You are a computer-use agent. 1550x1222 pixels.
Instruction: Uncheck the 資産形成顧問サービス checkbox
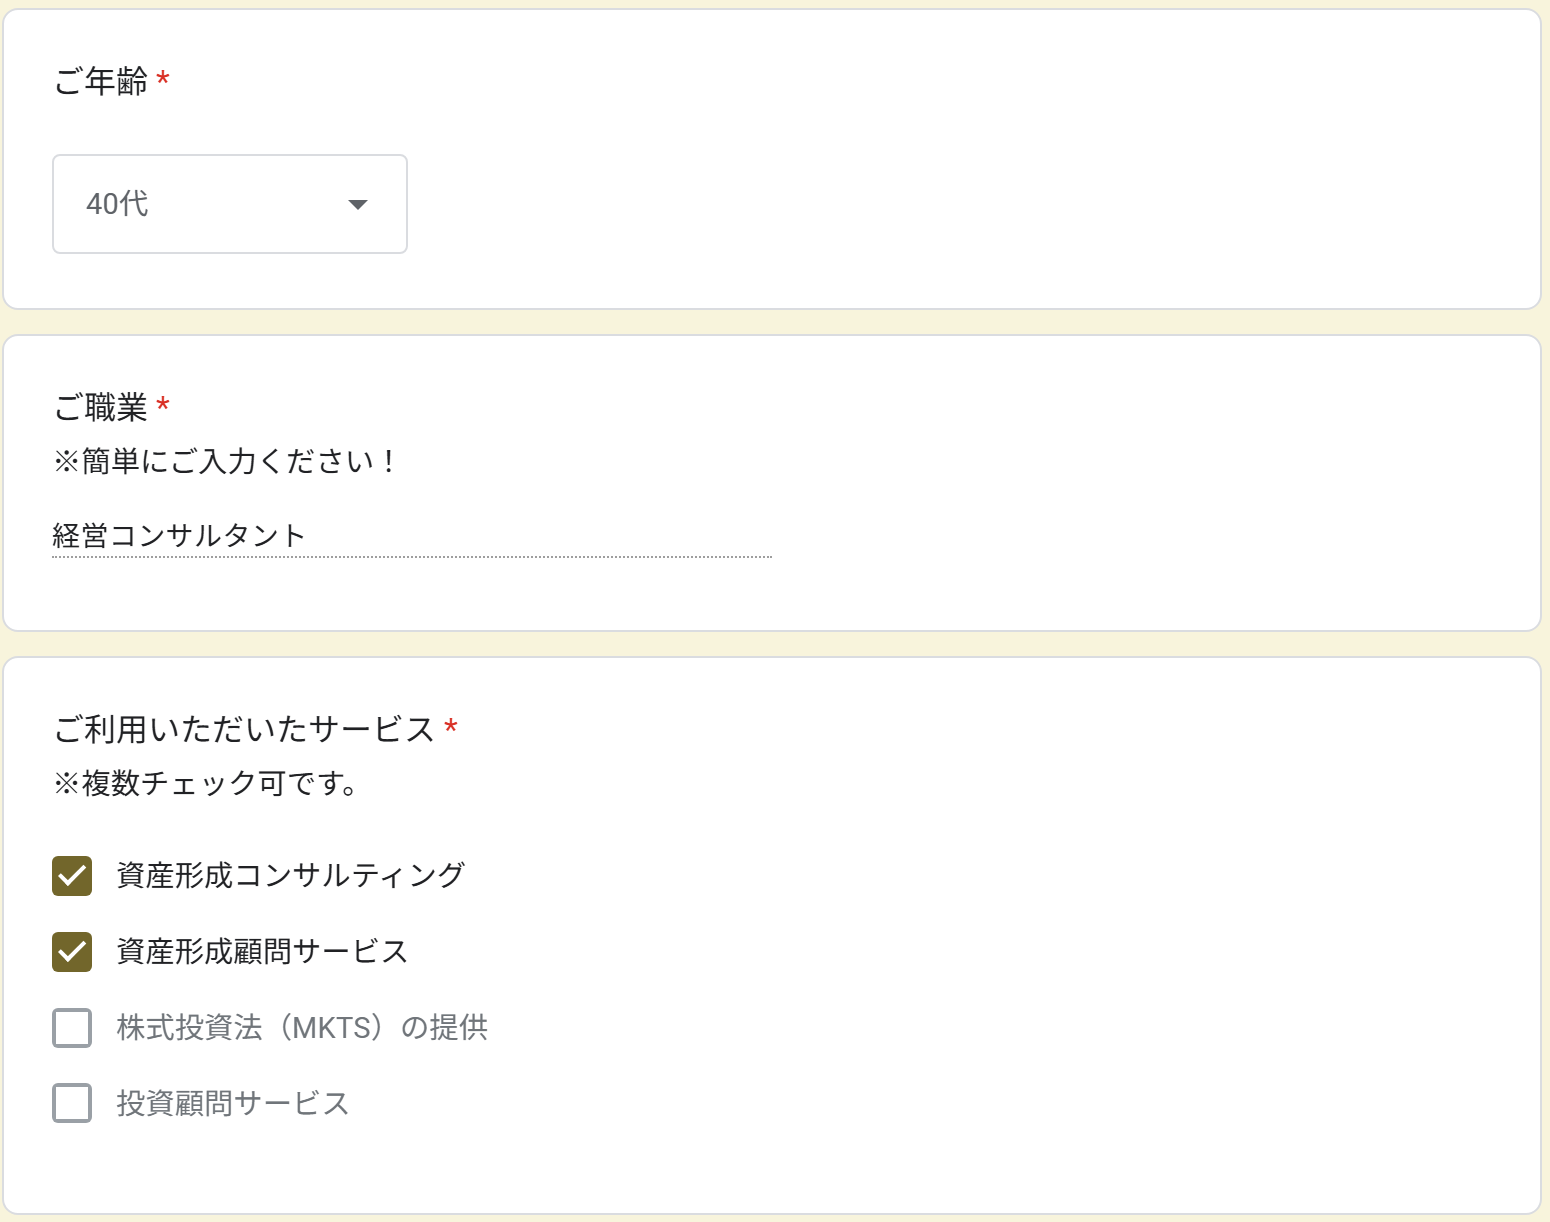72,952
